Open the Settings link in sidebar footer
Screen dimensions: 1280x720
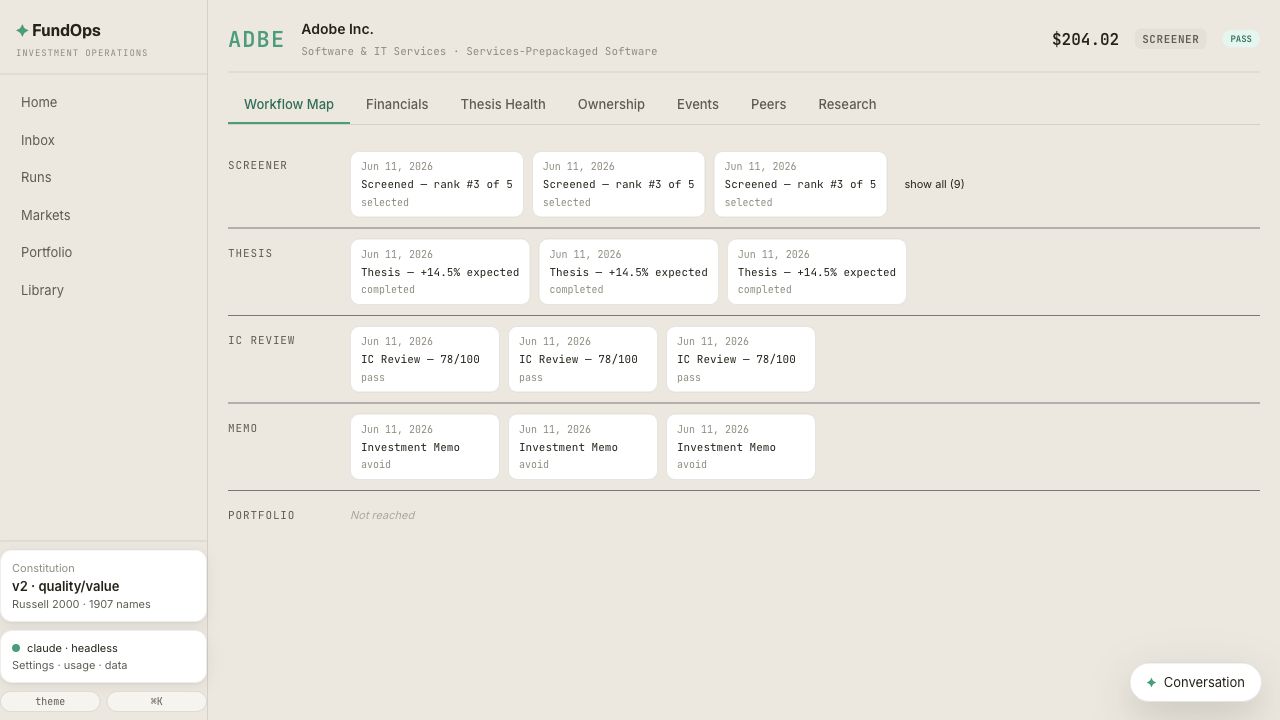(x=33, y=666)
